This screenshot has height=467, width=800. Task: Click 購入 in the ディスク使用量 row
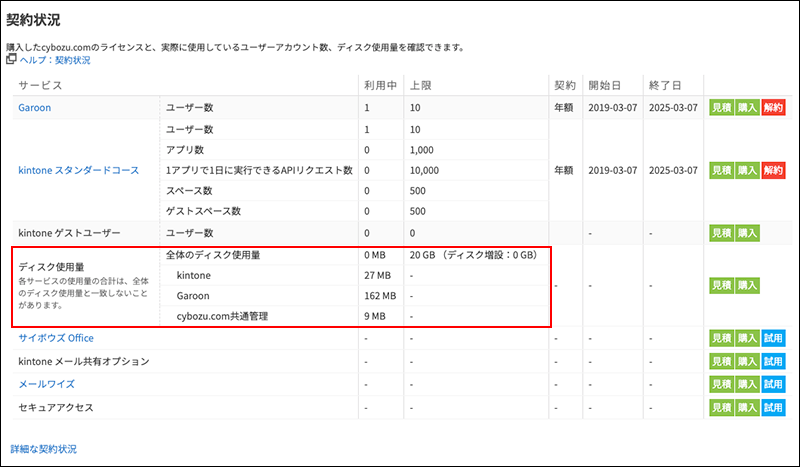(x=747, y=285)
